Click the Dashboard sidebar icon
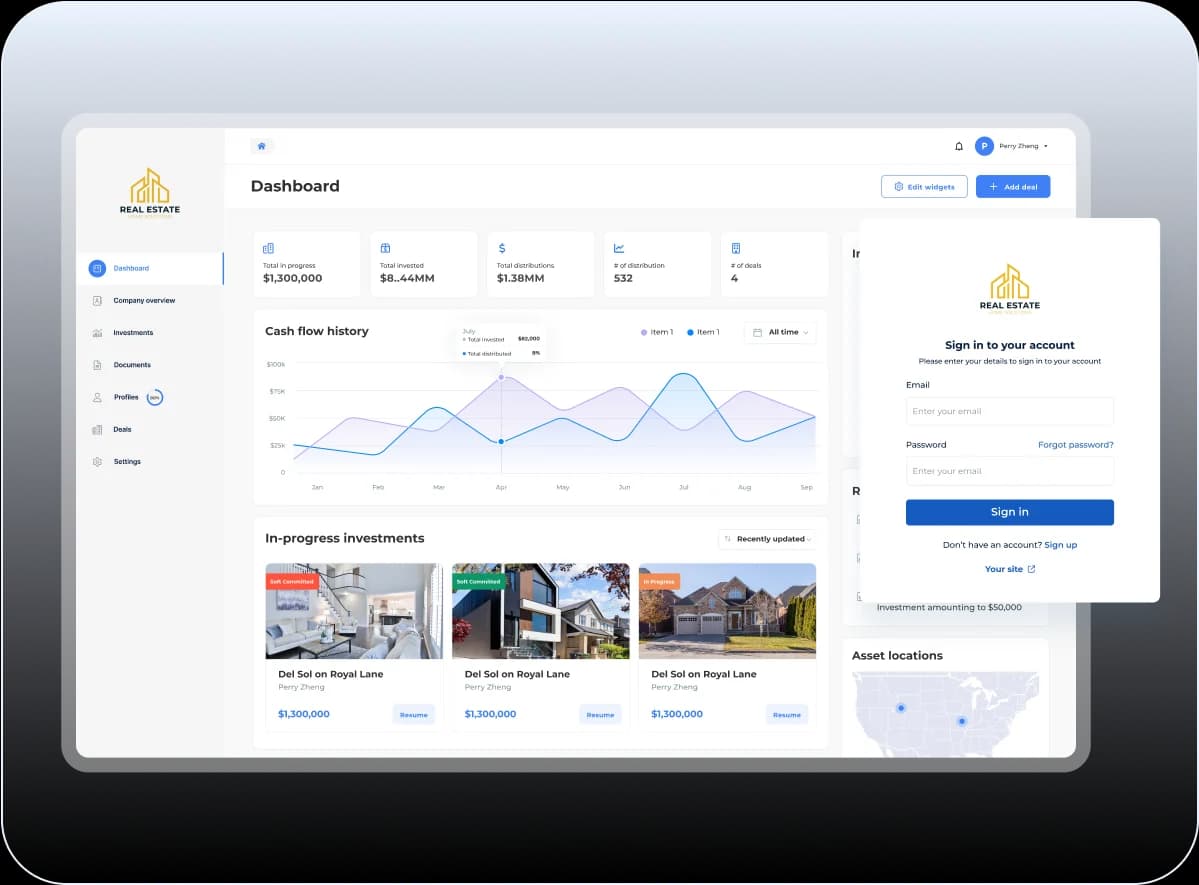The width and height of the screenshot is (1199, 885). click(97, 268)
